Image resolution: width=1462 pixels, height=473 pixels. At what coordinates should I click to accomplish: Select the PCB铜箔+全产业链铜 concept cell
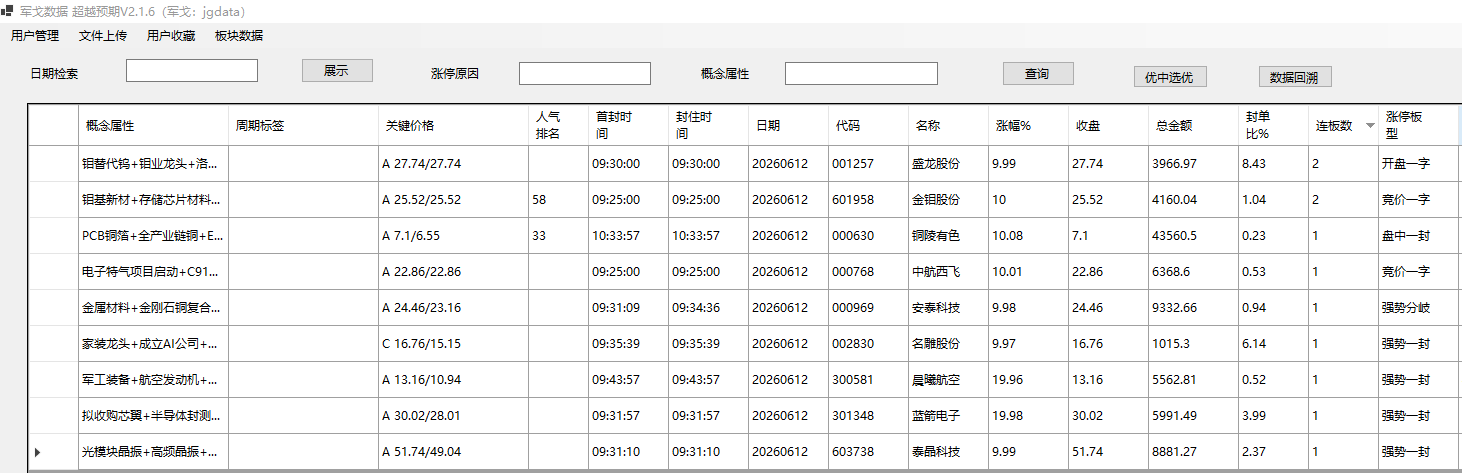(153, 235)
